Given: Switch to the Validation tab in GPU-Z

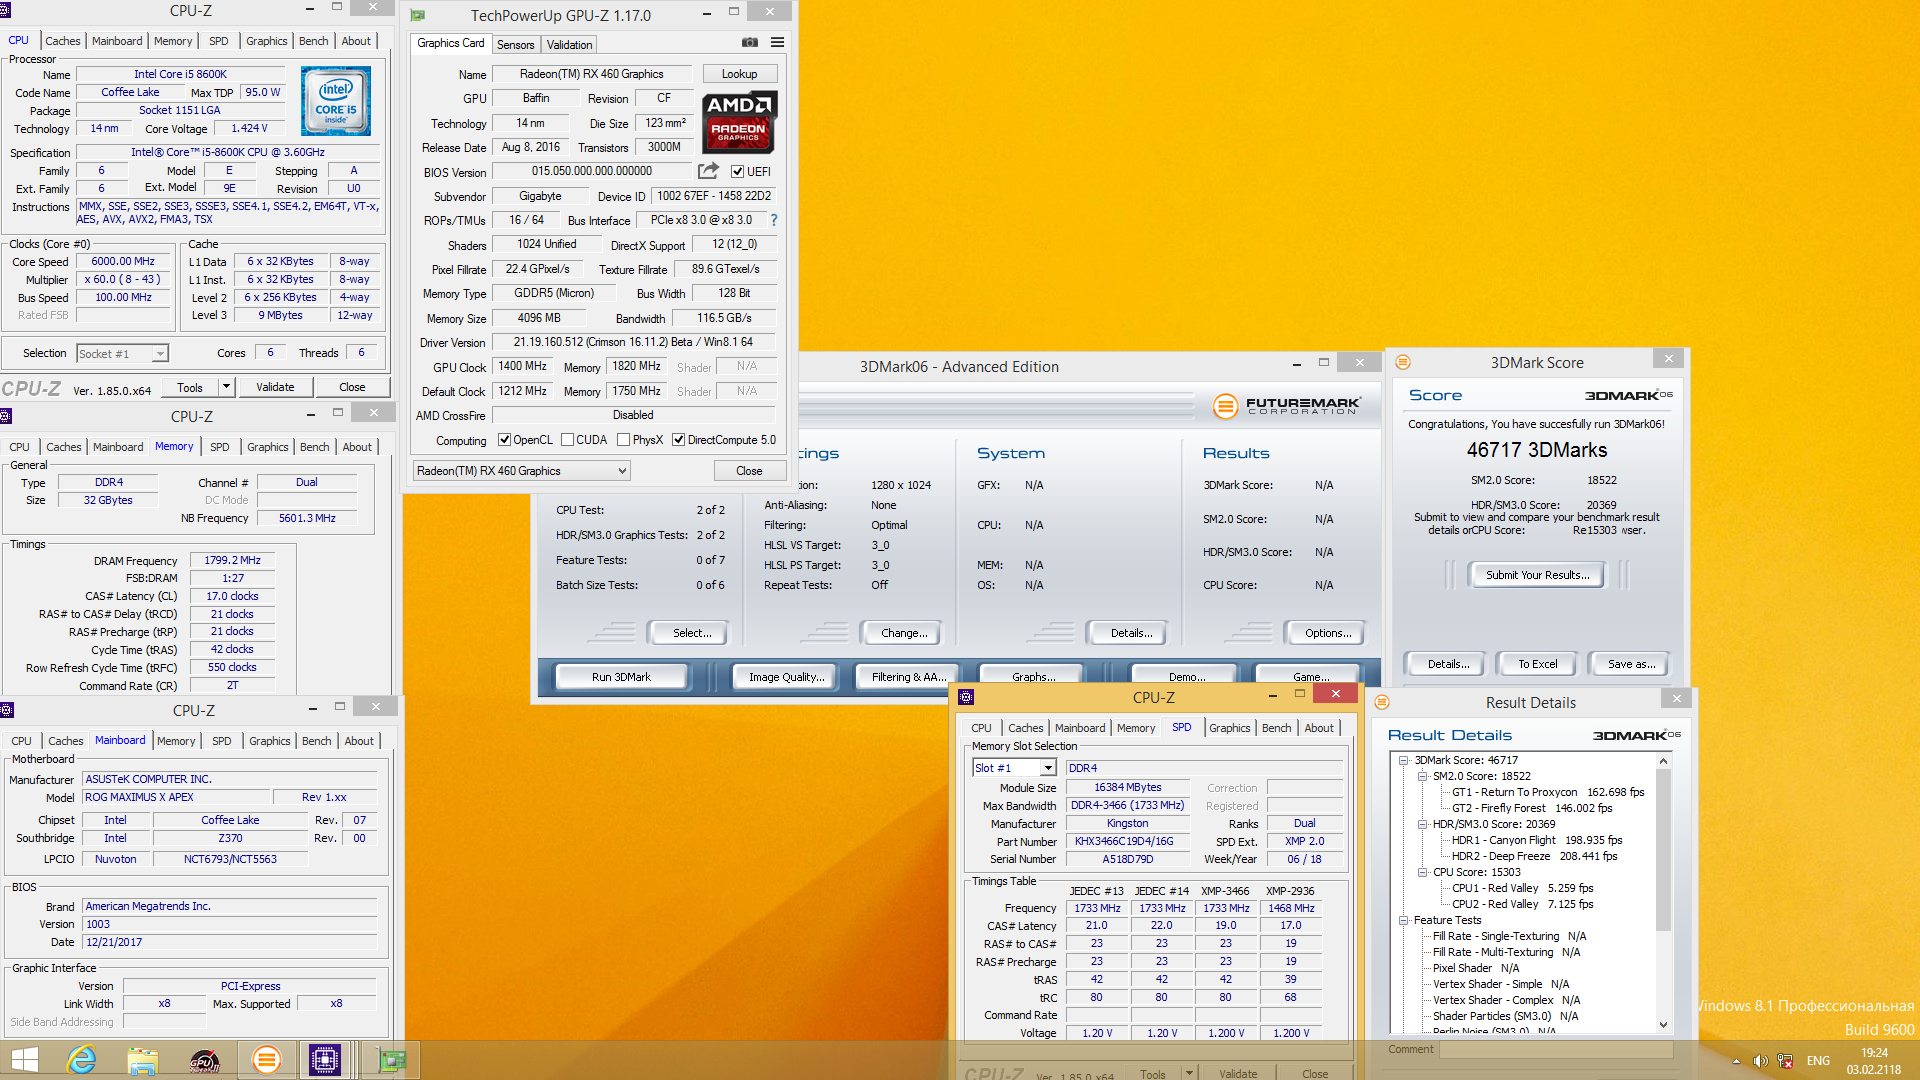Looking at the screenshot, I should pos(569,45).
